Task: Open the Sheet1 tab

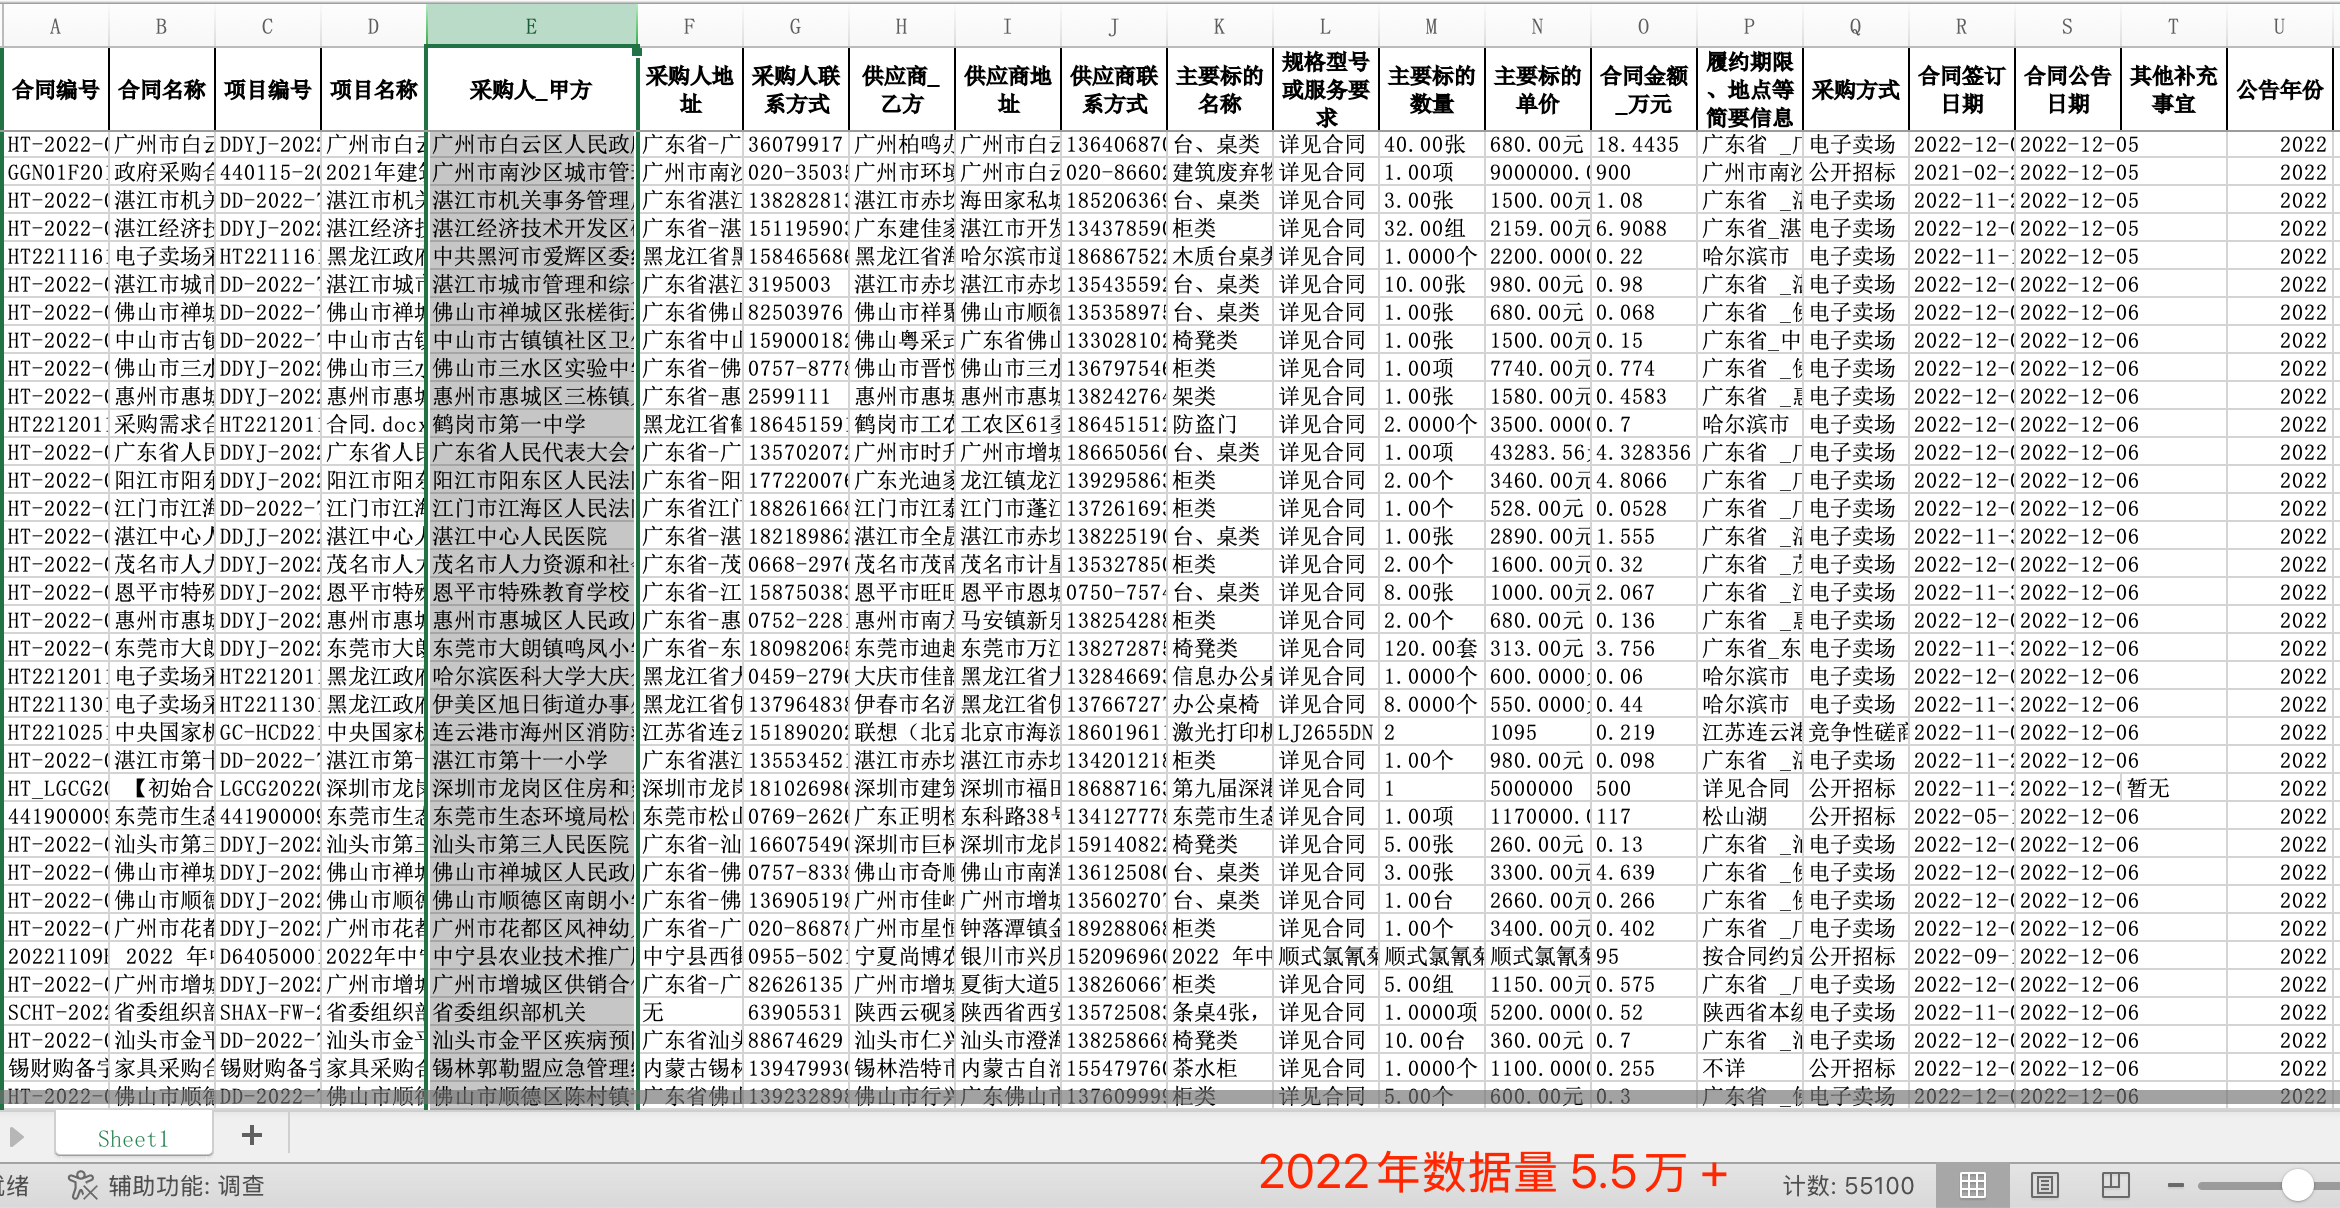Action: coord(133,1138)
